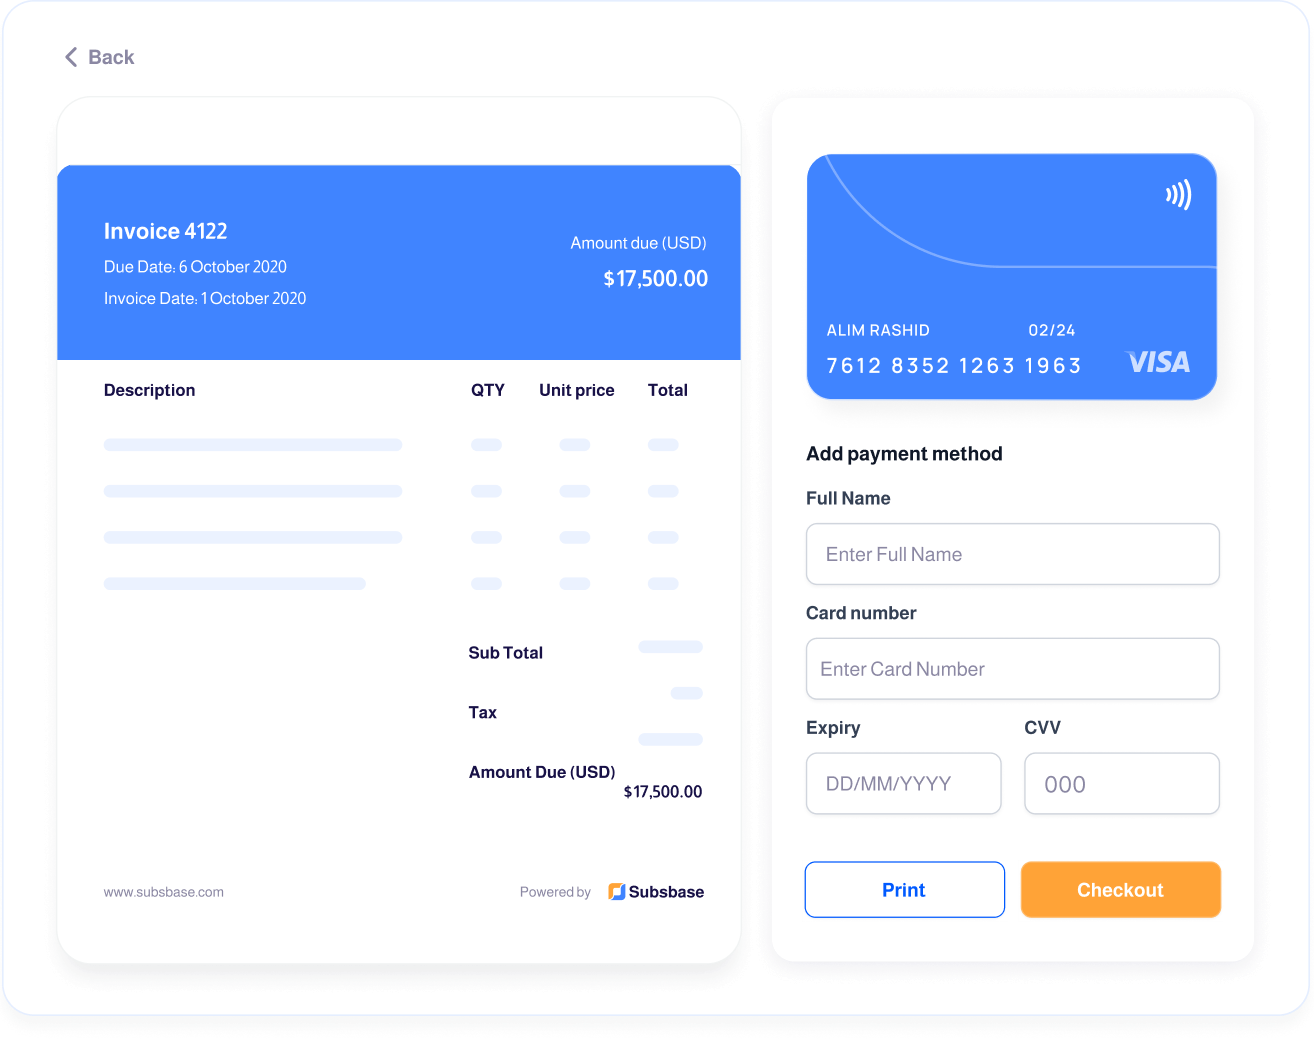
Task: Click the card number 7612 8352 1263 1963
Action: (953, 366)
